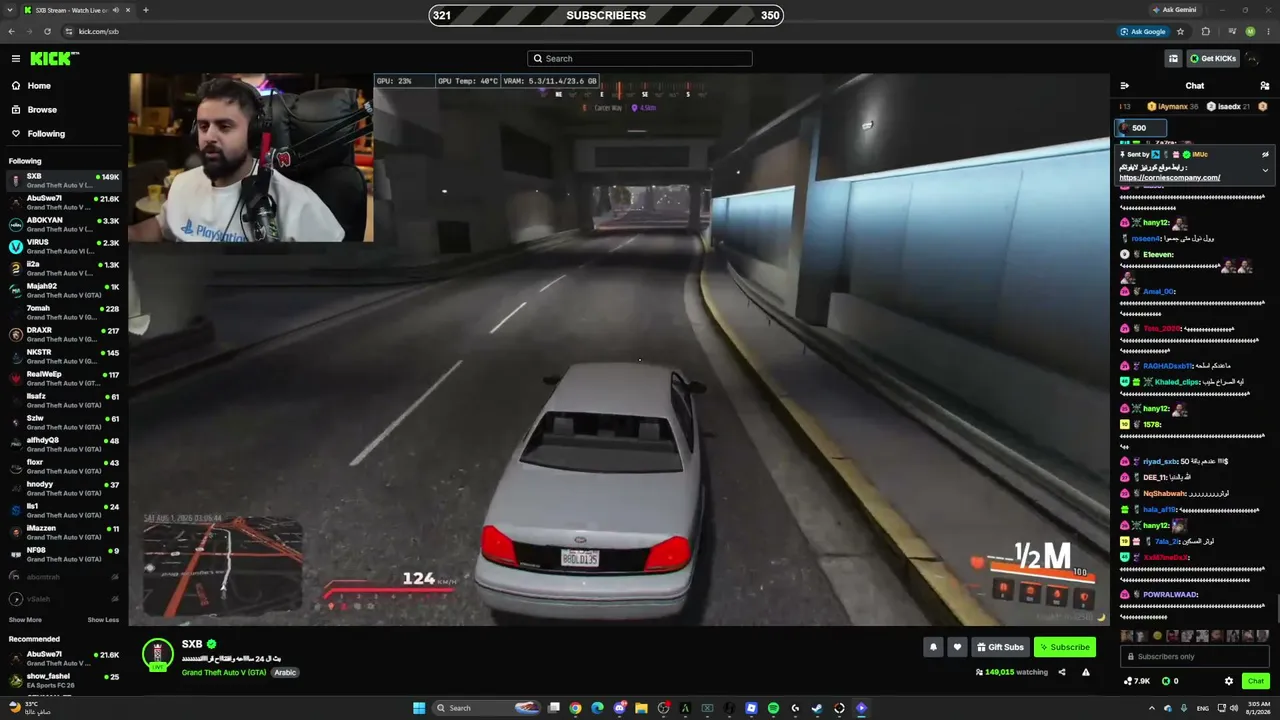Open the user profile avatar menu
Screen dimensions: 1280x720
1254,59
